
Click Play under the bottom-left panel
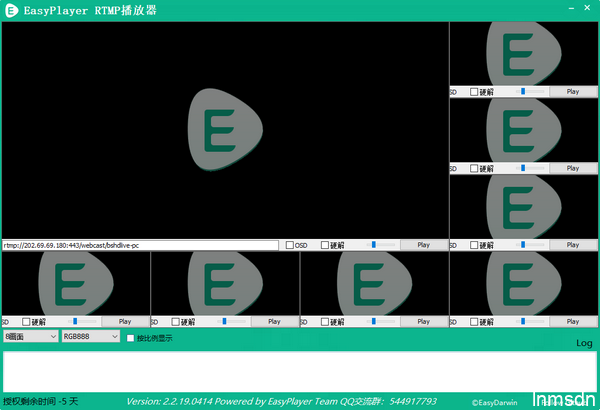[125, 322]
